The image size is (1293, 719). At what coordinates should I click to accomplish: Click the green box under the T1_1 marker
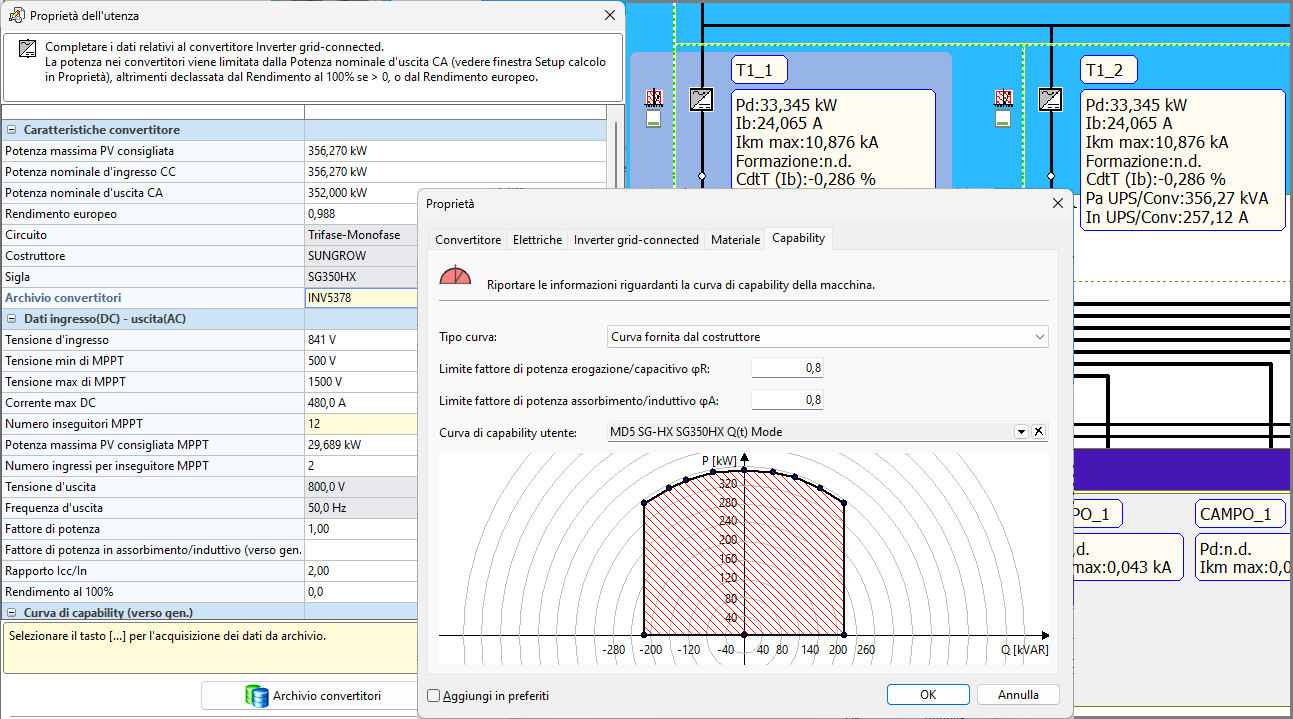654,119
